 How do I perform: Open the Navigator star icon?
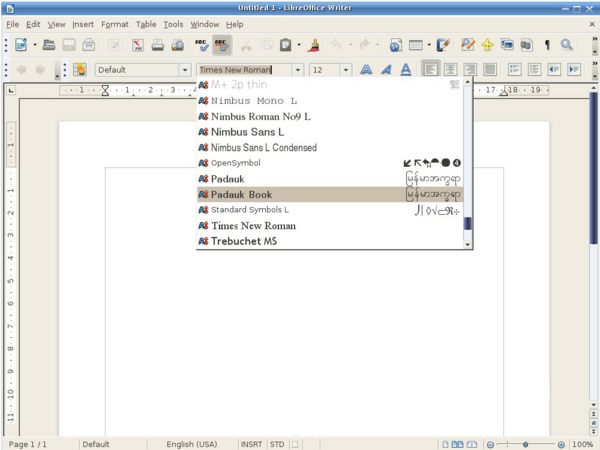coord(487,45)
